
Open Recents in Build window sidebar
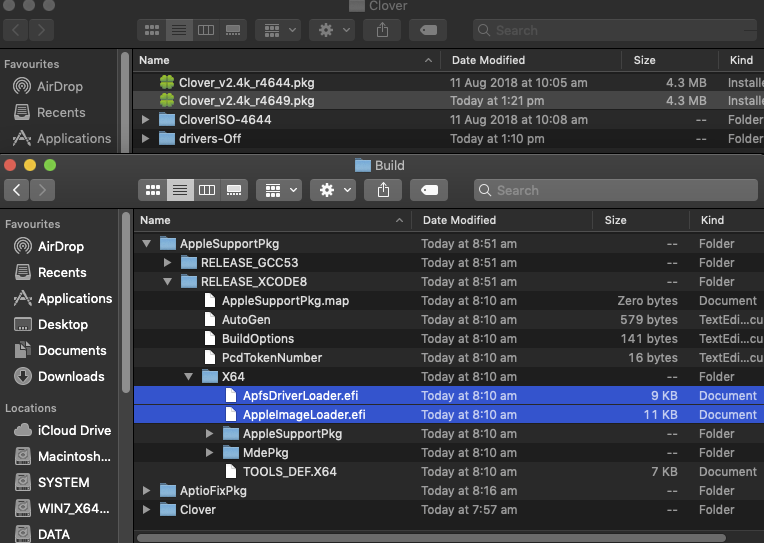click(x=50, y=272)
